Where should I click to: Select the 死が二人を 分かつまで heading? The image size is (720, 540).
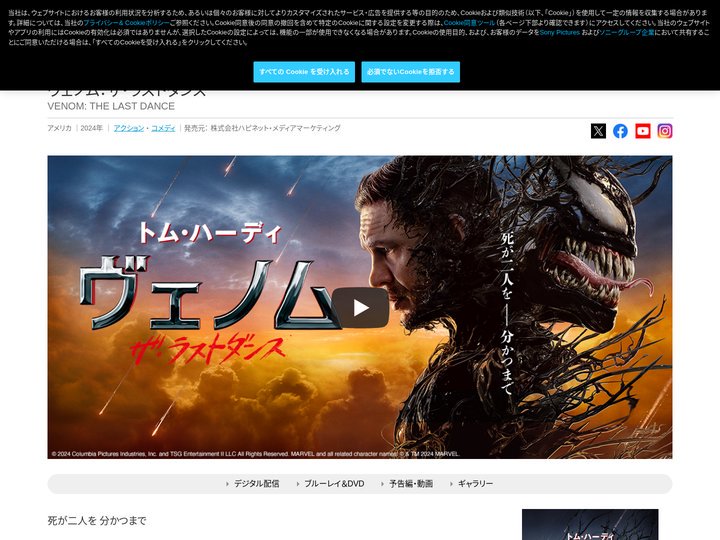click(x=97, y=521)
